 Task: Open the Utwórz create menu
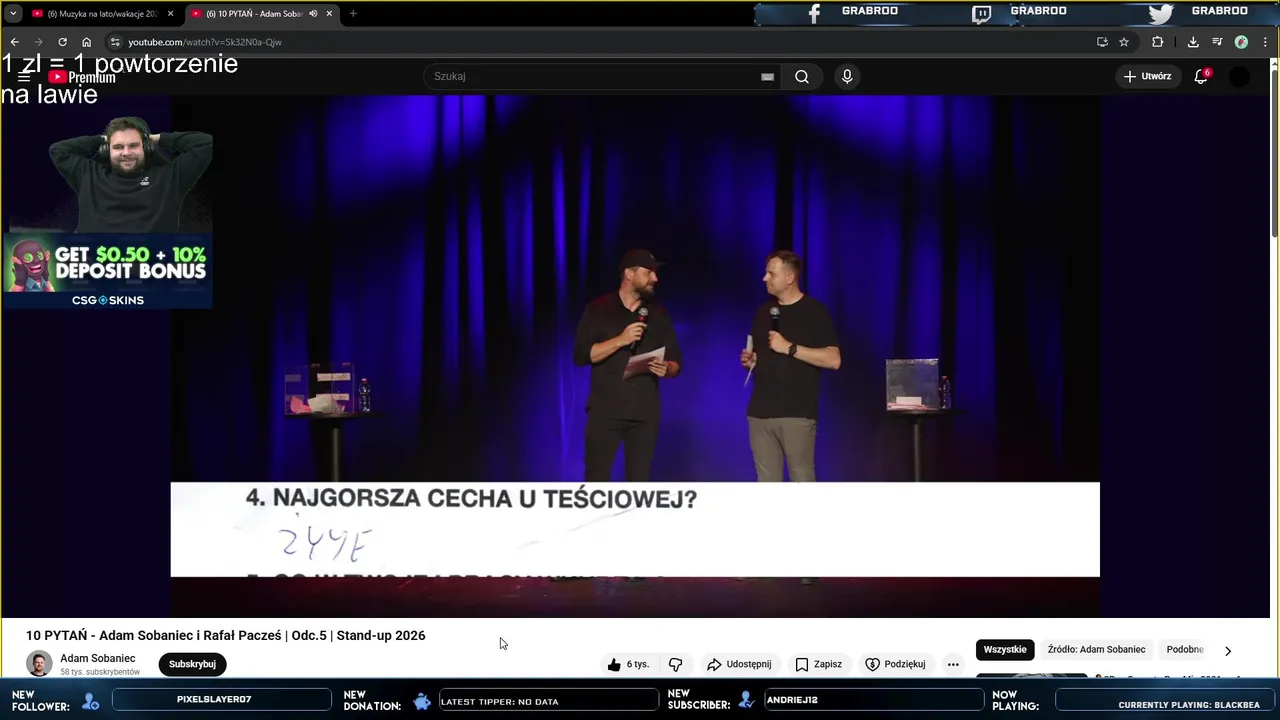[1147, 76]
